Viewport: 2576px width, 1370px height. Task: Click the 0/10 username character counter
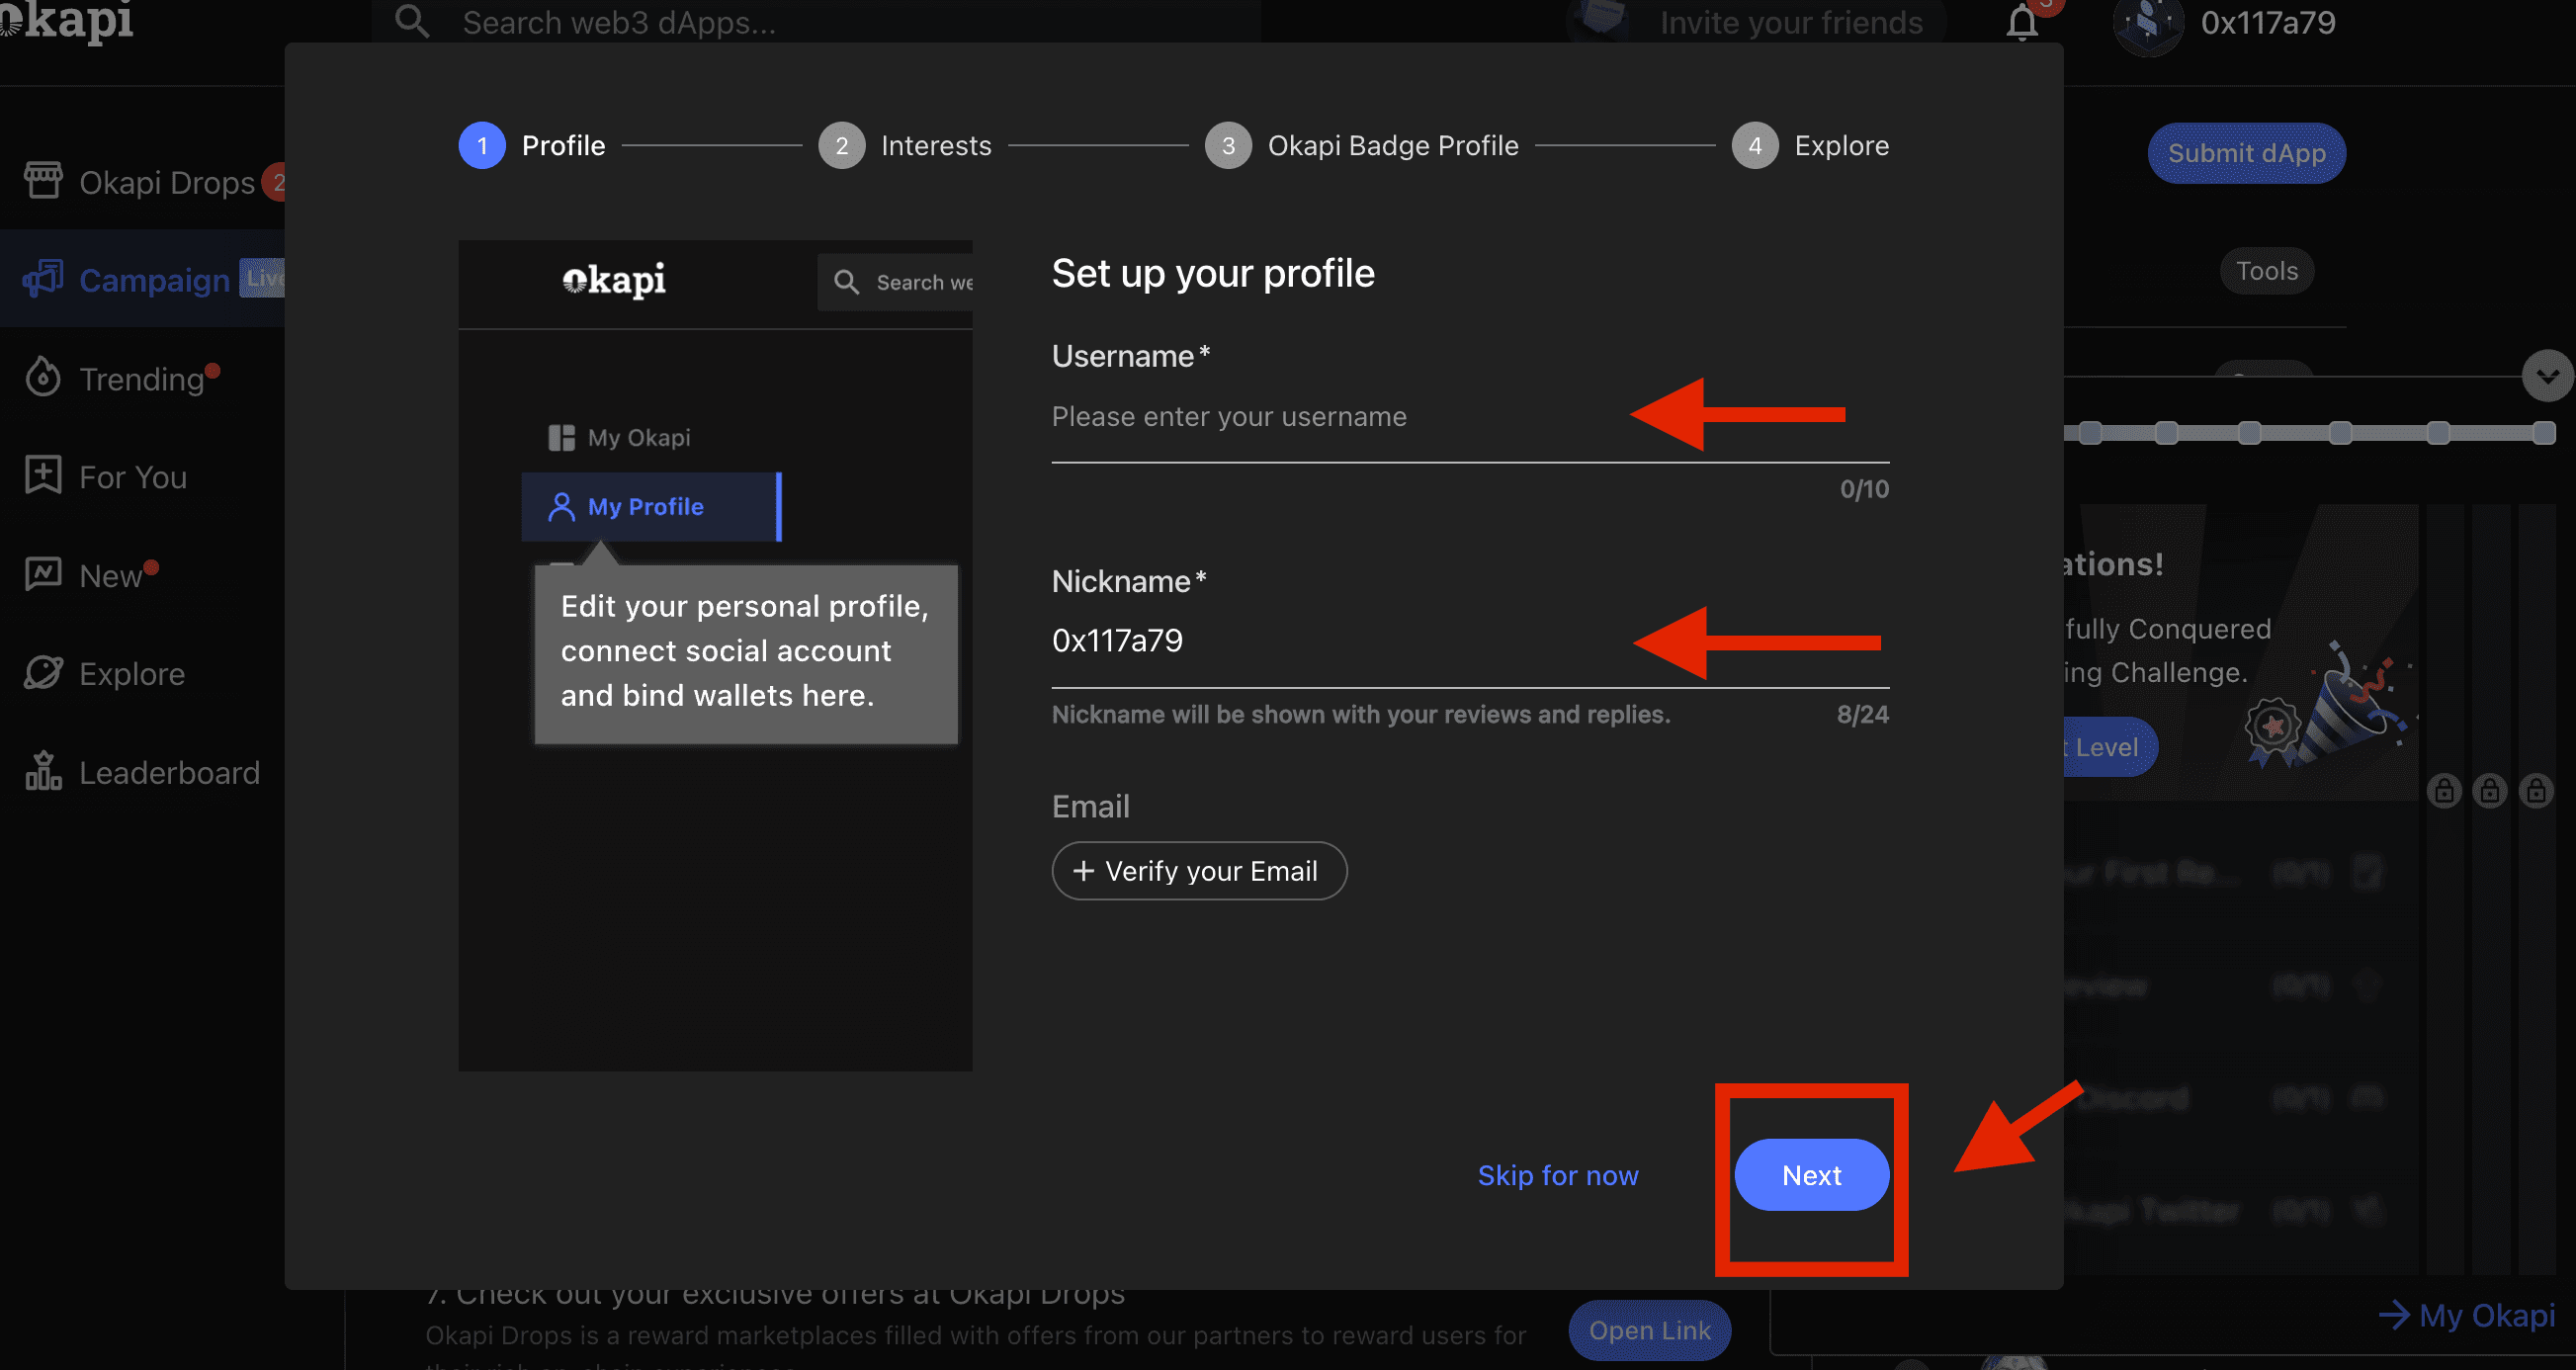pyautogui.click(x=1864, y=489)
